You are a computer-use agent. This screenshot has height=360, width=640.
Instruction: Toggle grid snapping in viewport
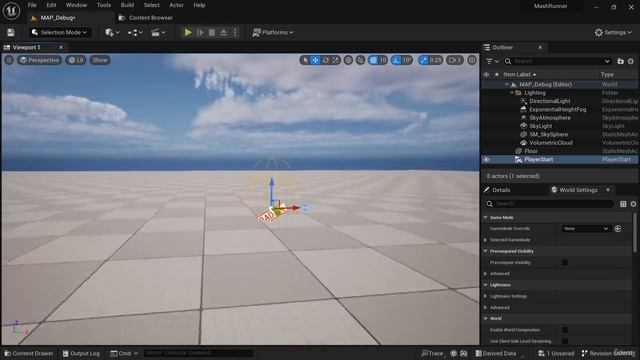pos(373,60)
